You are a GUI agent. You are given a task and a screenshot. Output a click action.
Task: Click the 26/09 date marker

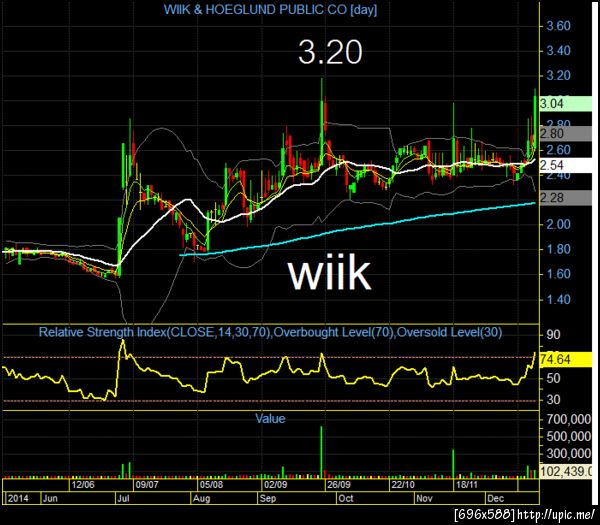339,485
